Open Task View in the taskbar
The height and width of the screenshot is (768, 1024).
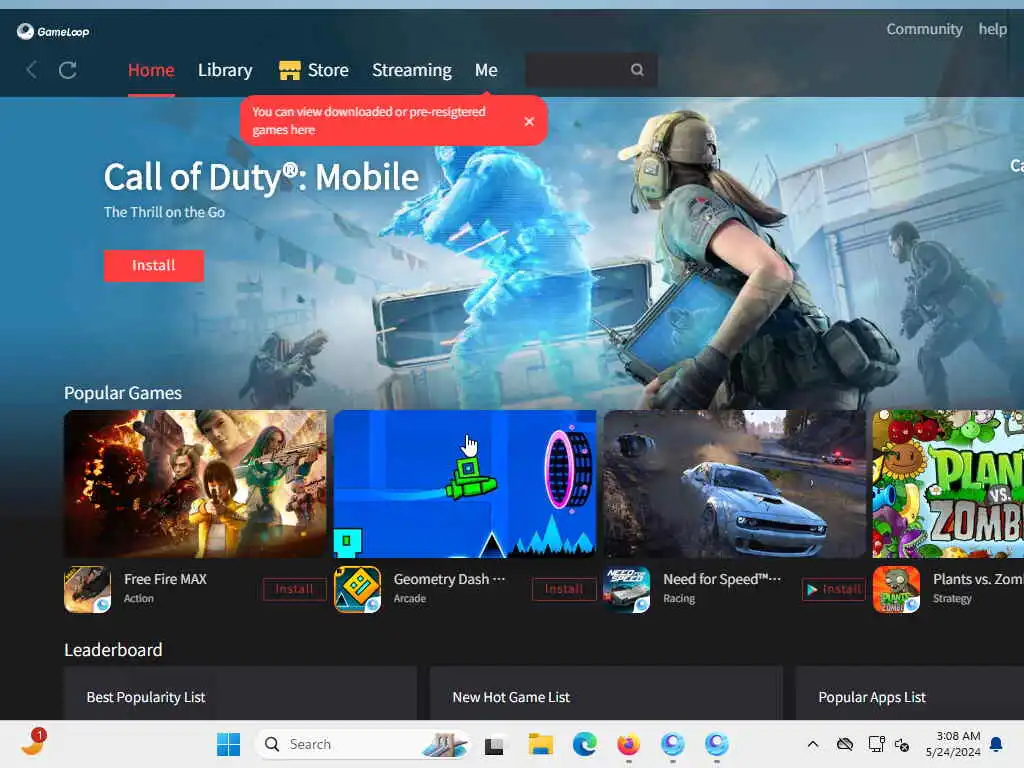pos(494,744)
